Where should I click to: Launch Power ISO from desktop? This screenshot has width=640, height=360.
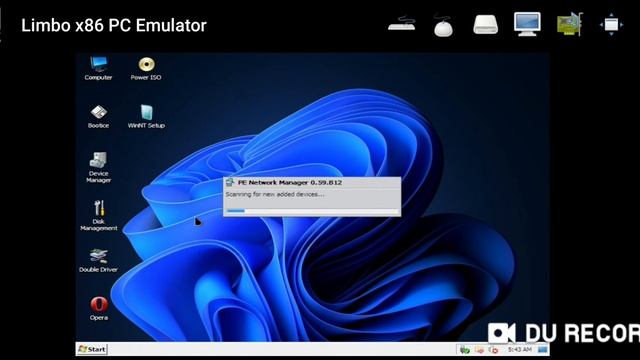[146, 68]
